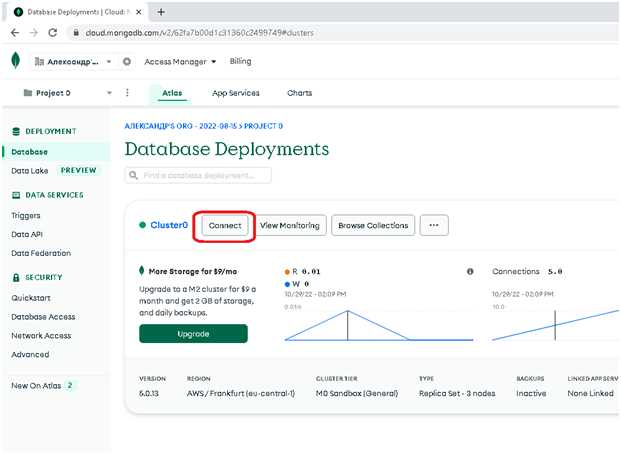
Task: Click the Connections chart
Action: click(555, 325)
